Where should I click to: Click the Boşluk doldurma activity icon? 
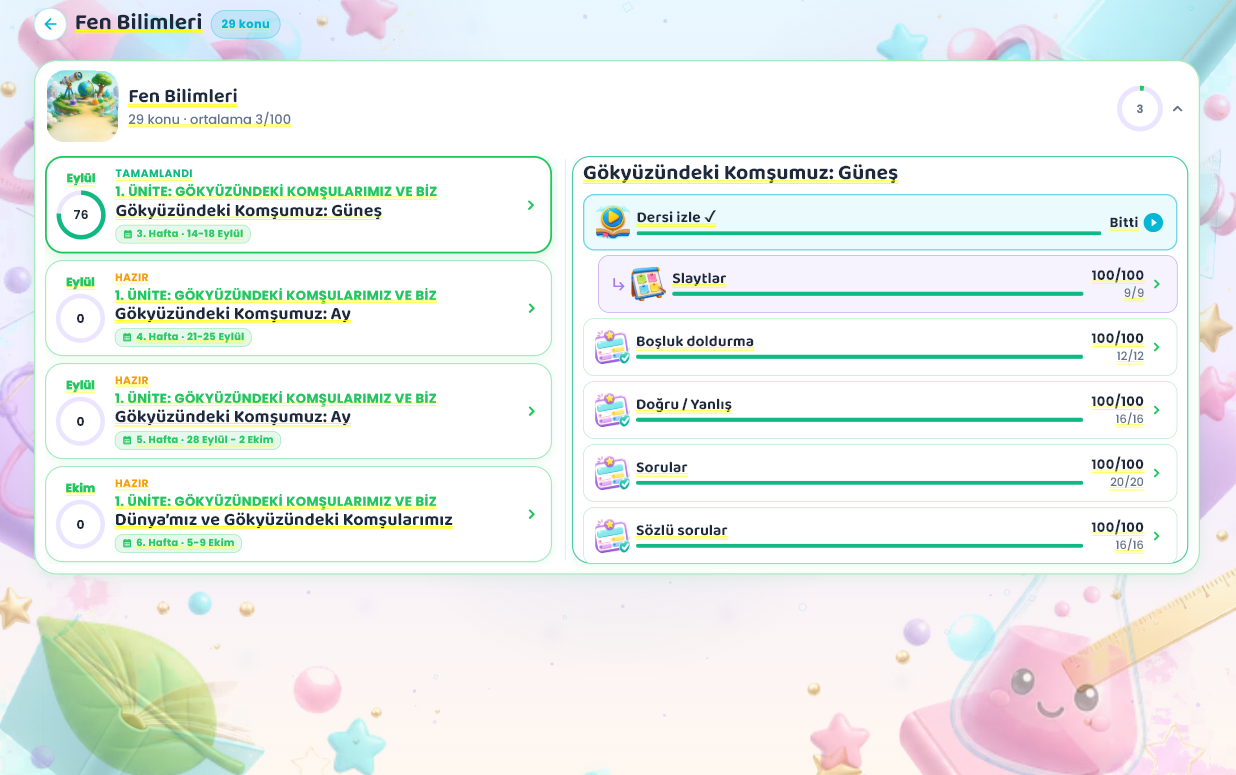tap(612, 347)
